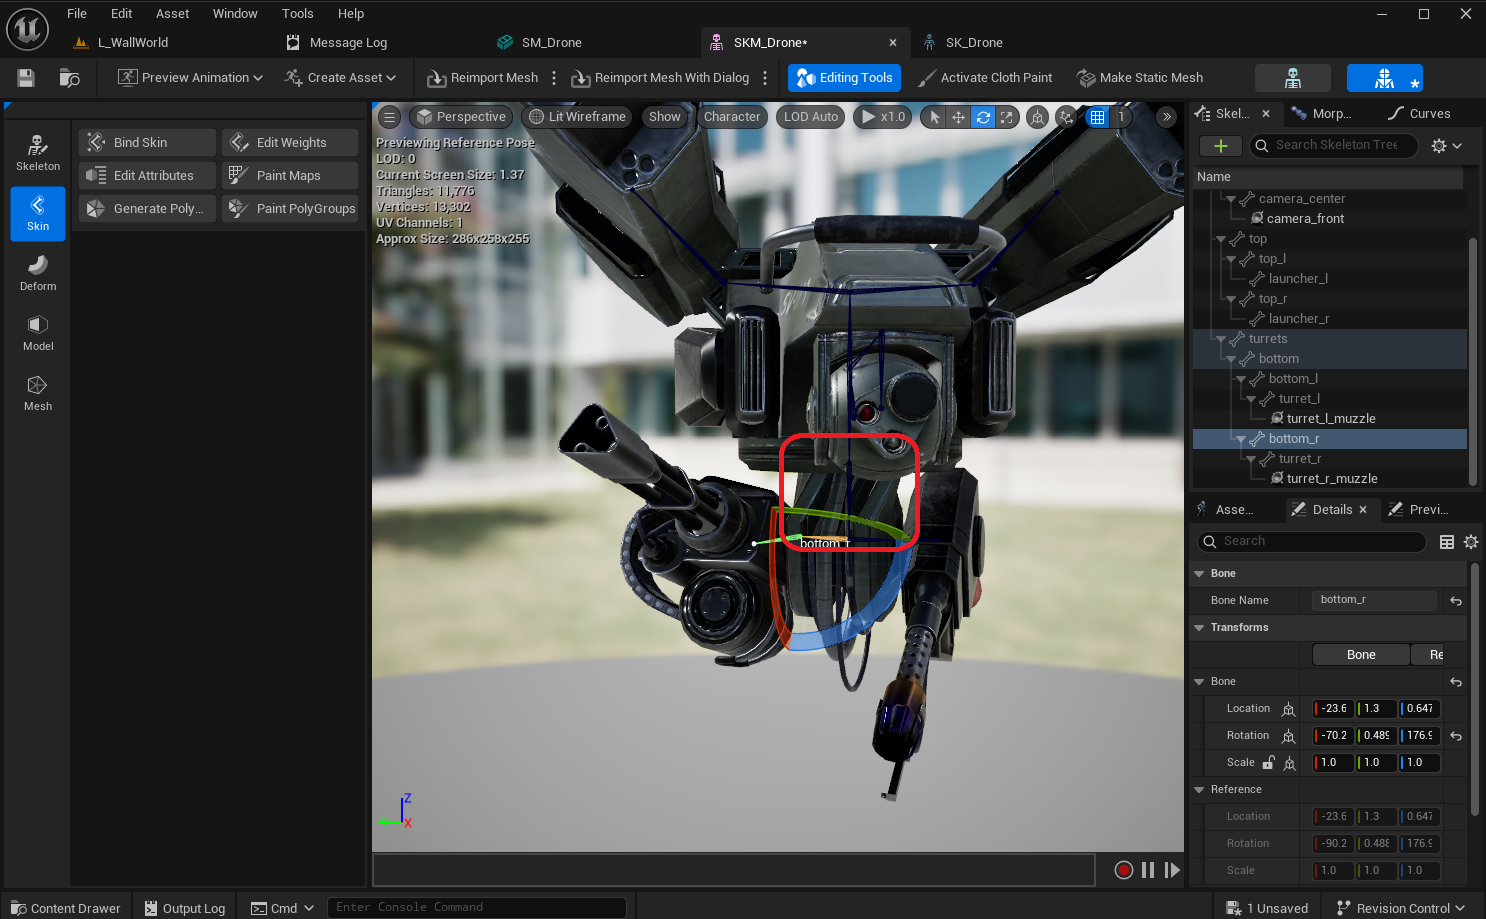Click Reimport Mesh With Dialog
Screen dimensions: 1486x919
[660, 78]
